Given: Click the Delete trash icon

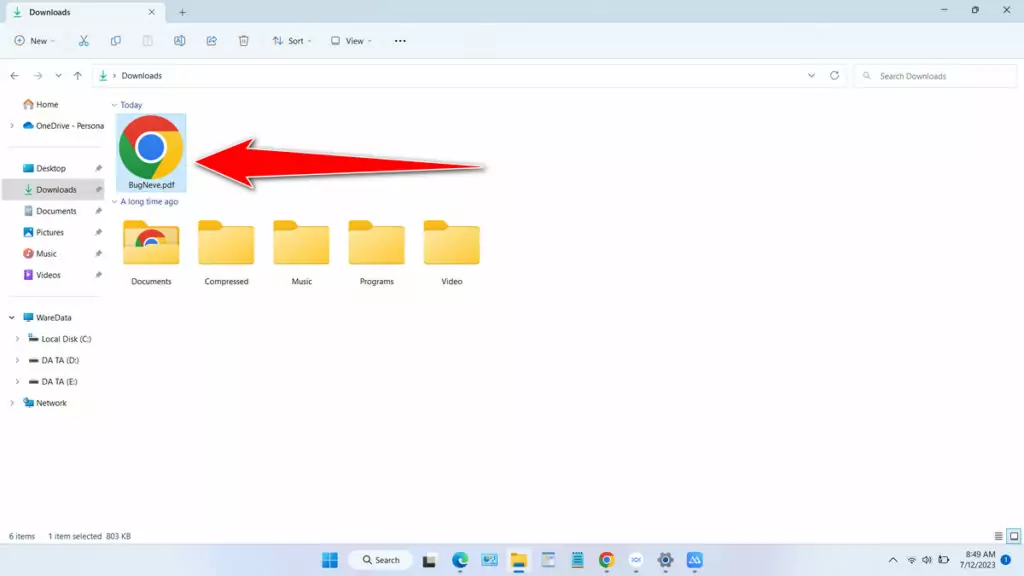Looking at the screenshot, I should [244, 40].
